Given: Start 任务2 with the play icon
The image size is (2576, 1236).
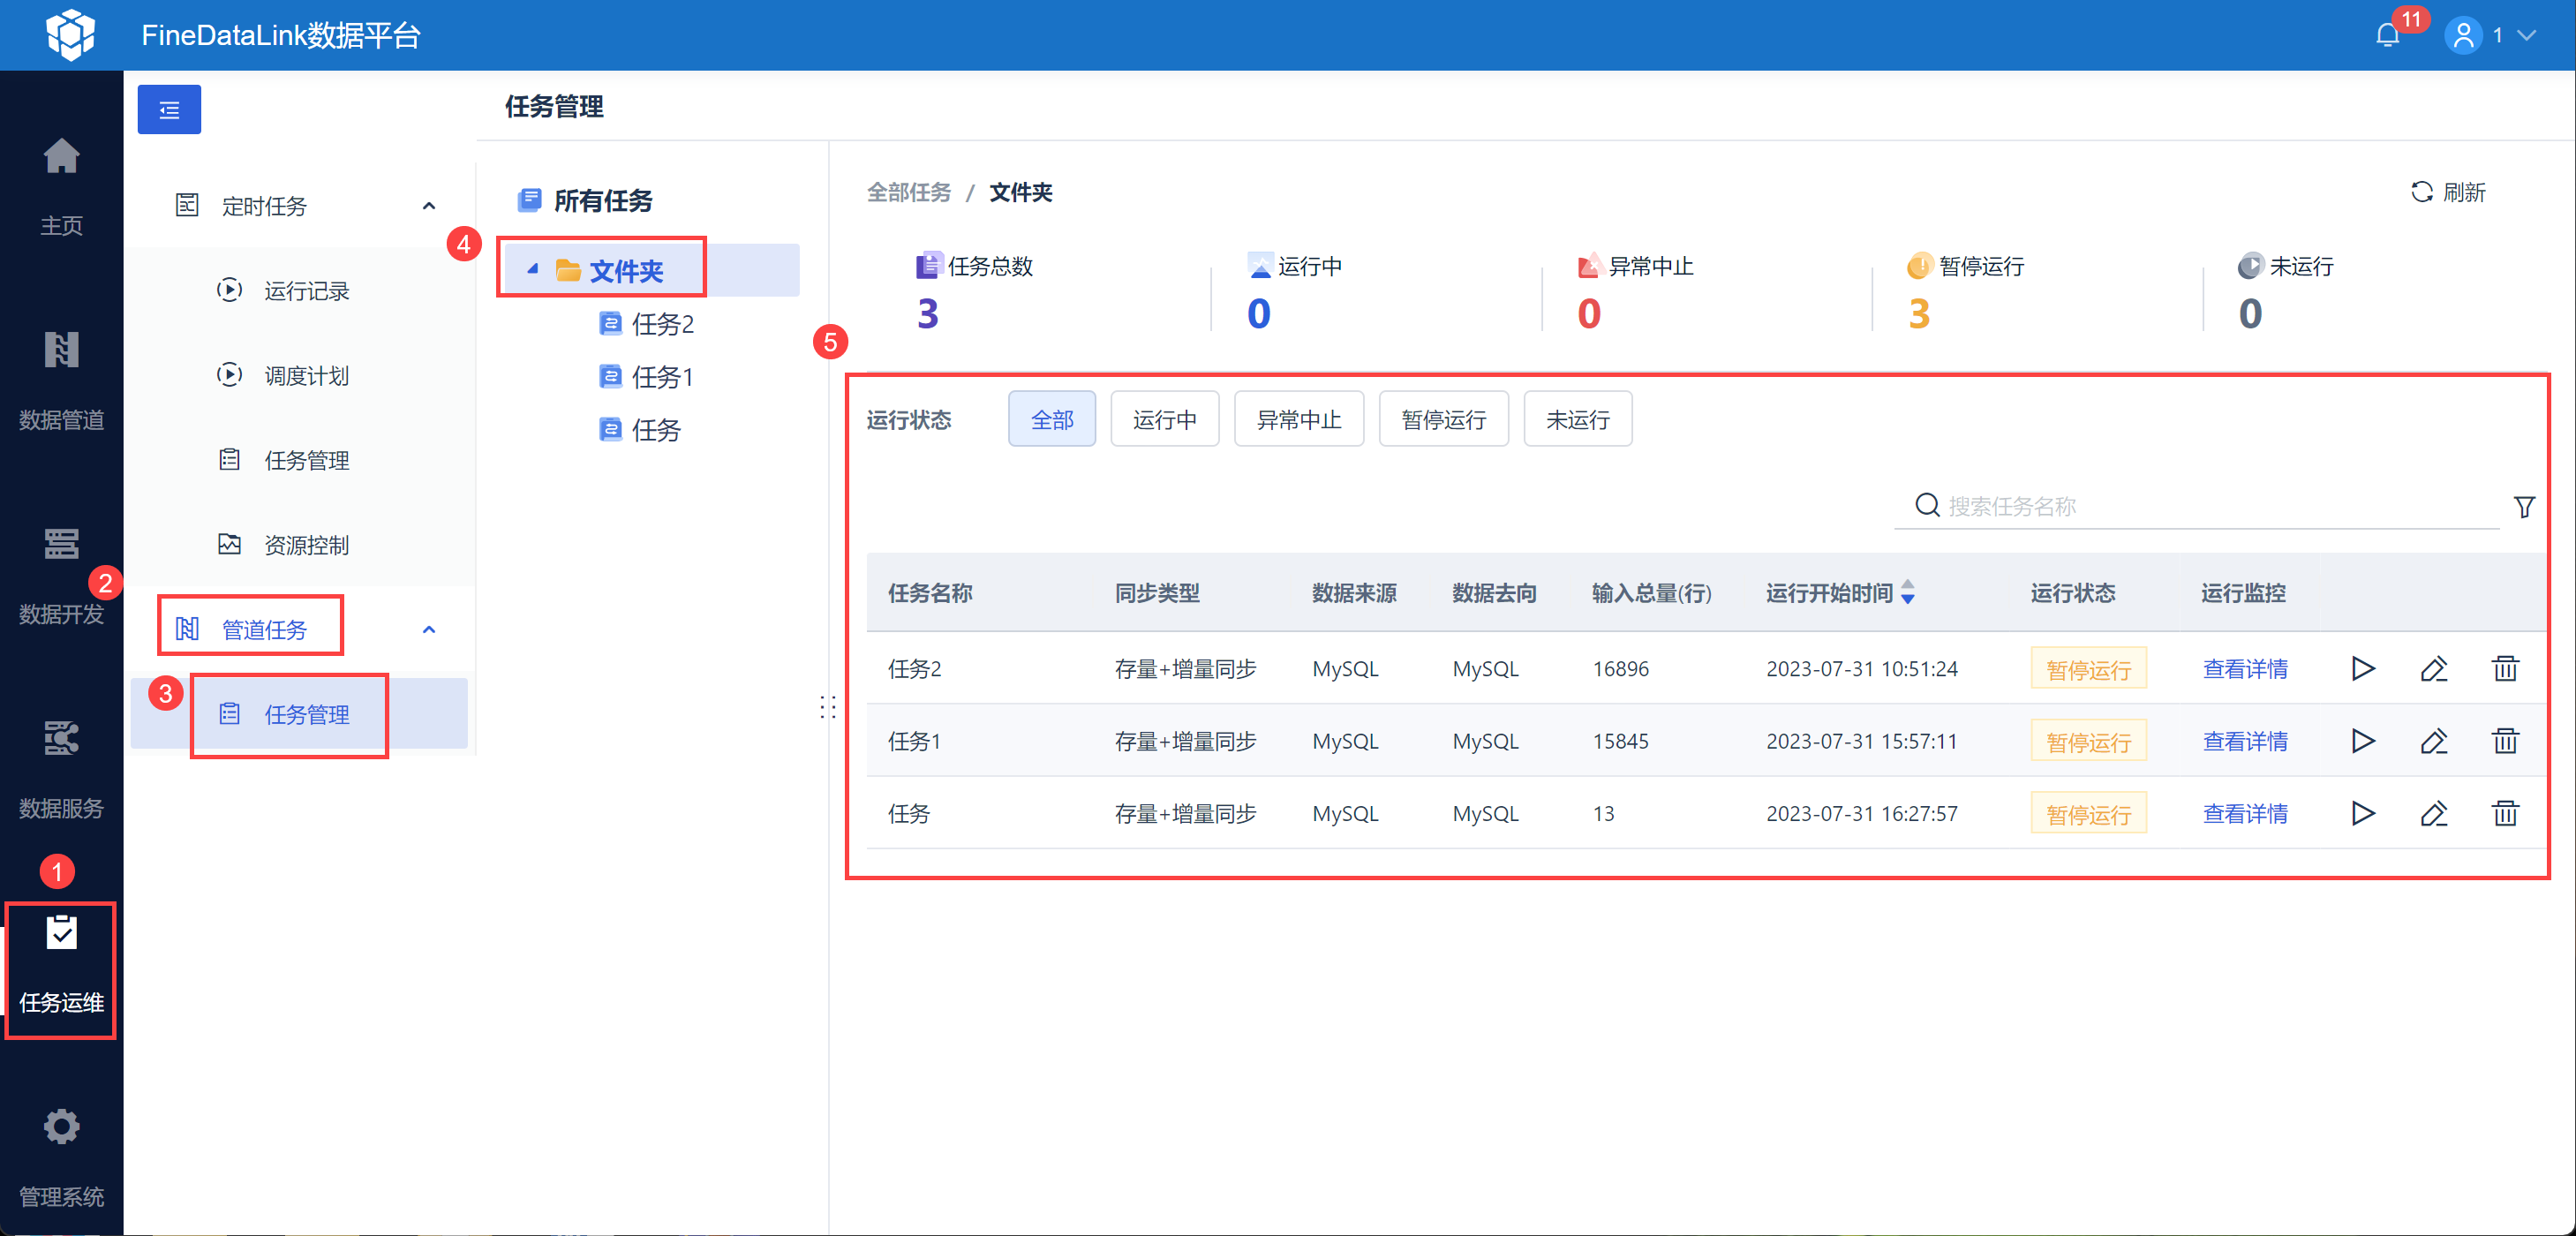Looking at the screenshot, I should point(2362,668).
